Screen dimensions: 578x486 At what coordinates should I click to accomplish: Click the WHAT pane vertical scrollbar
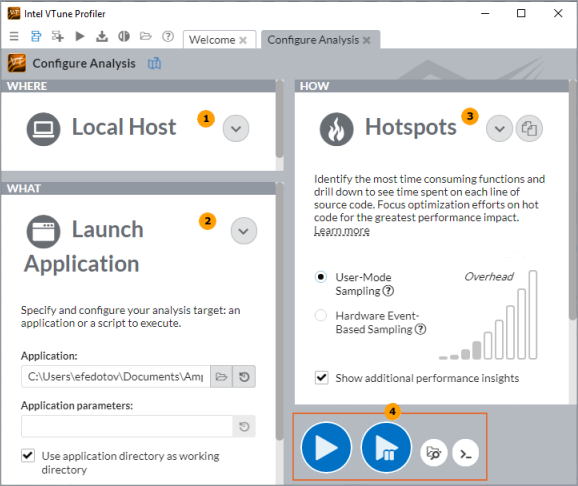(280, 312)
